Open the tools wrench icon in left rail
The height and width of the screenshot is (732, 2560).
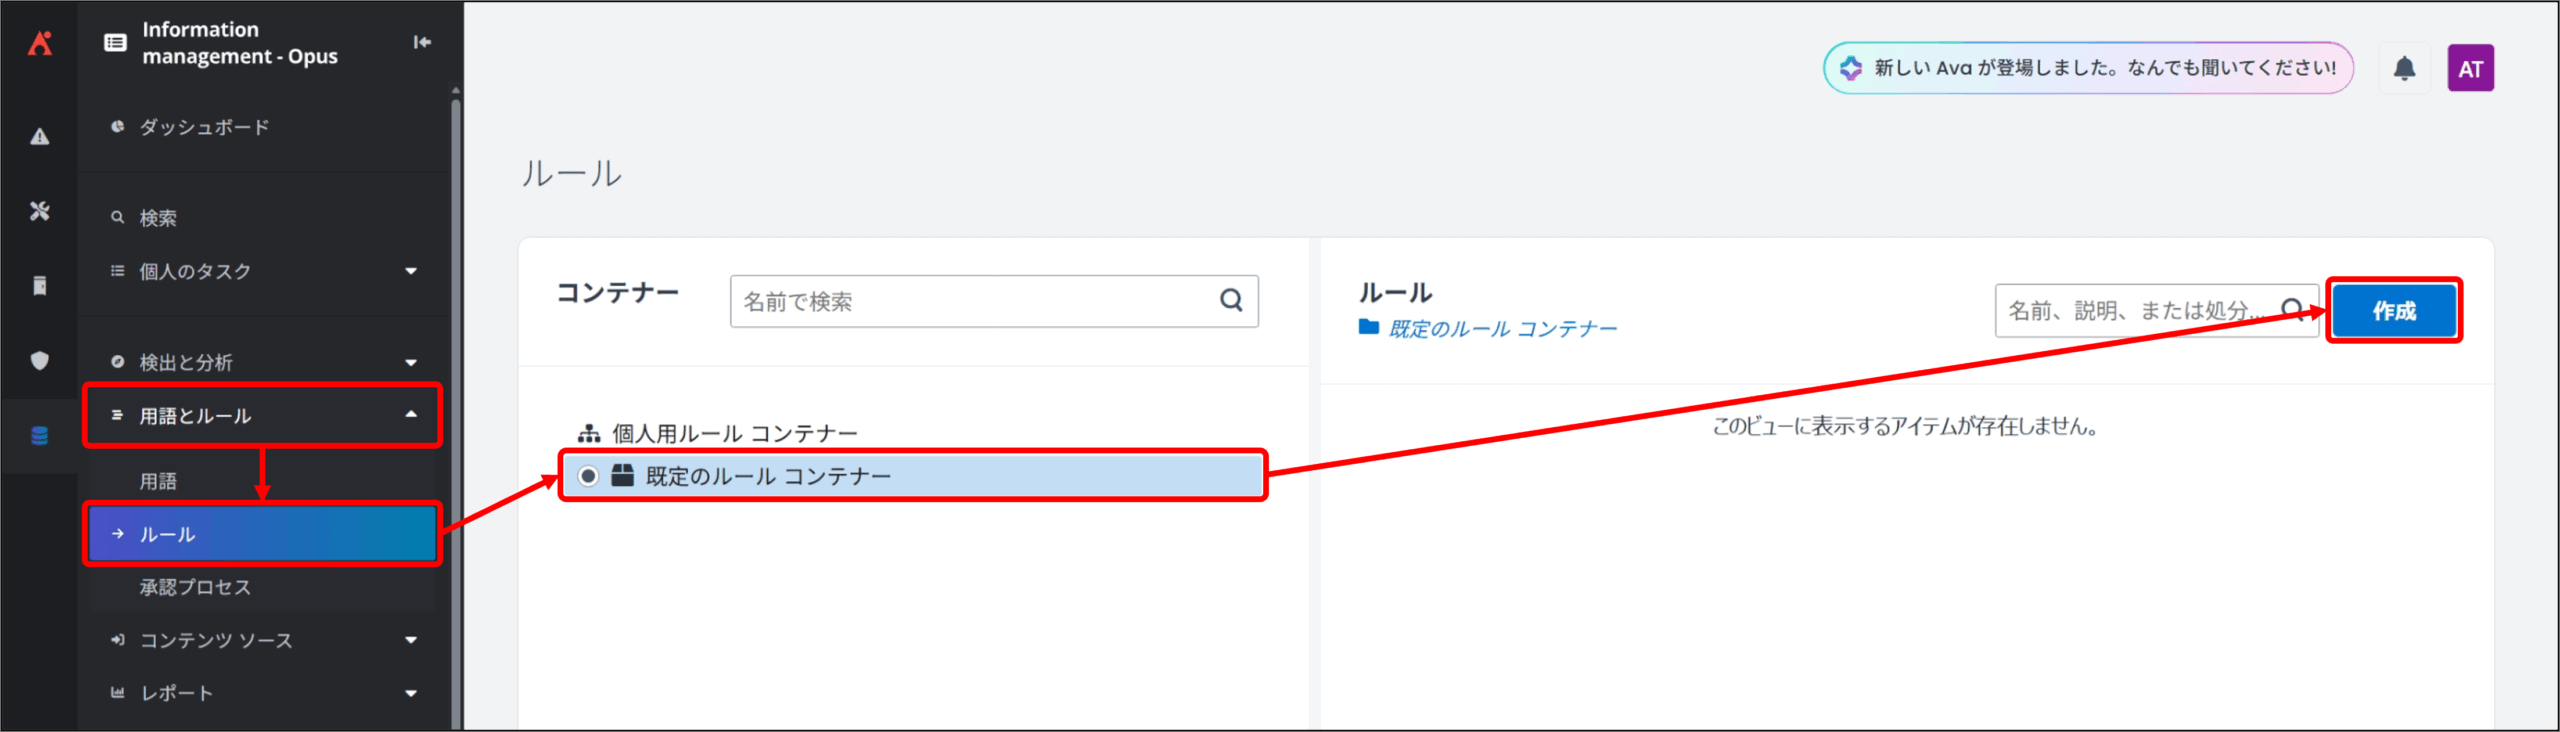point(39,211)
